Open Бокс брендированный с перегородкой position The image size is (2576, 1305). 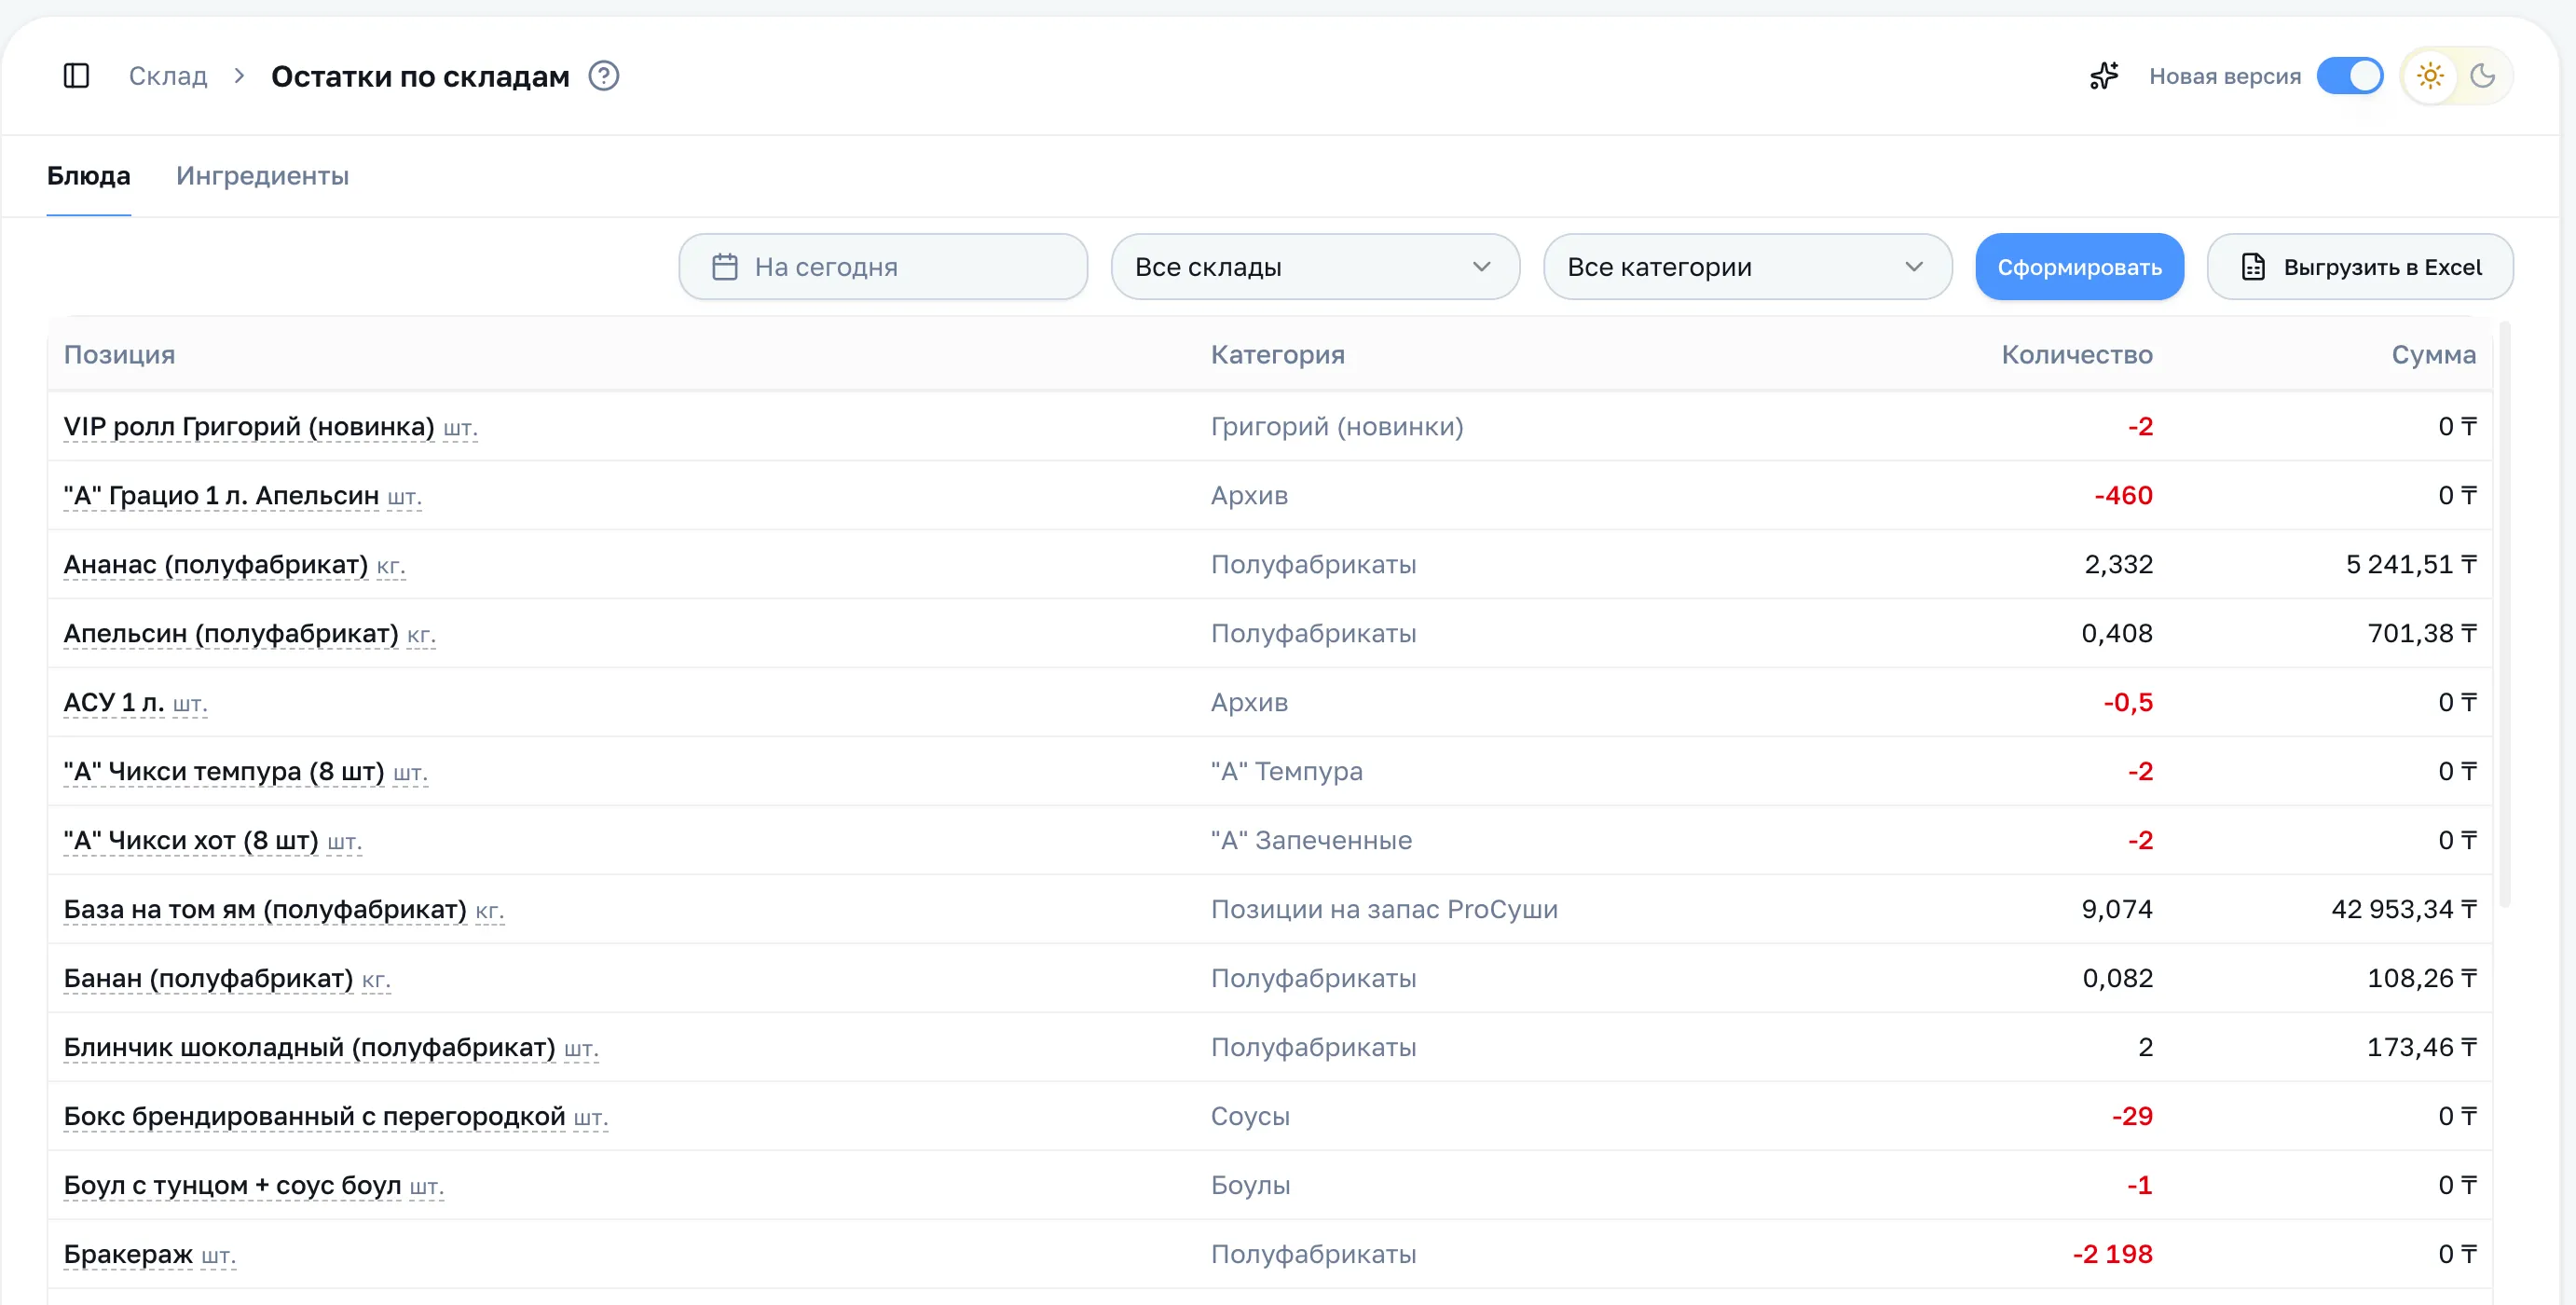(314, 1117)
